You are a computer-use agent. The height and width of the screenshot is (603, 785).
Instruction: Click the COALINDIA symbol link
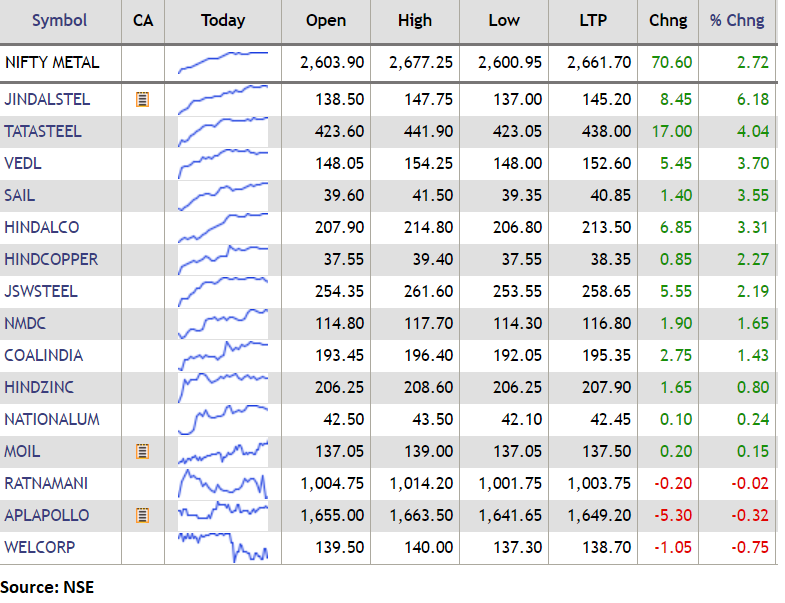[44, 355]
